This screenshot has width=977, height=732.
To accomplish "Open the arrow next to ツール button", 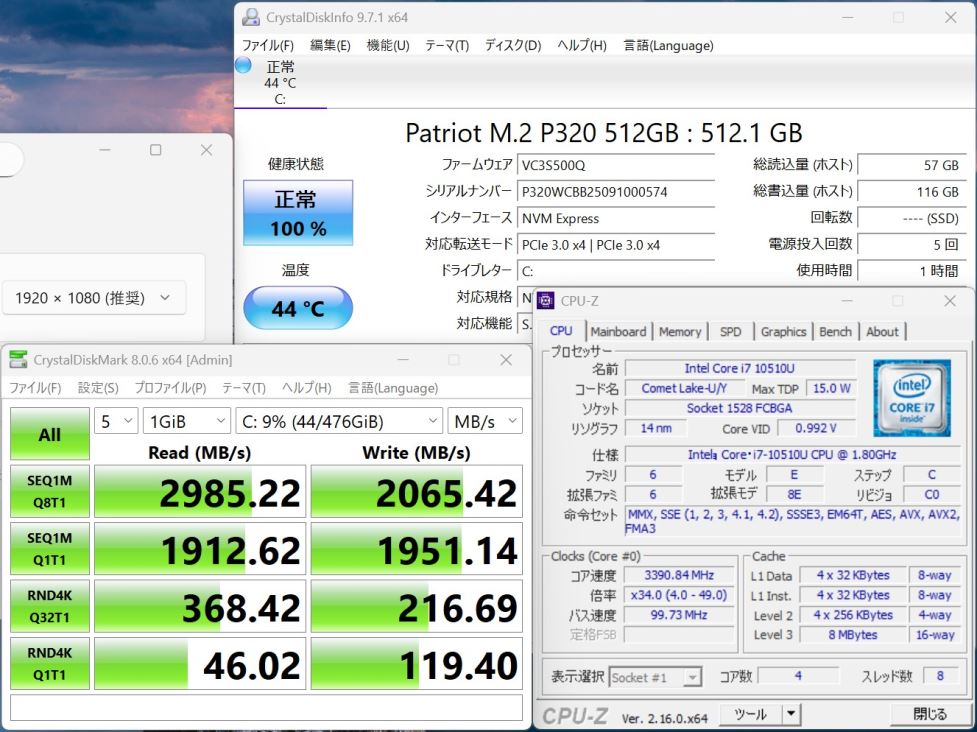I will point(791,714).
